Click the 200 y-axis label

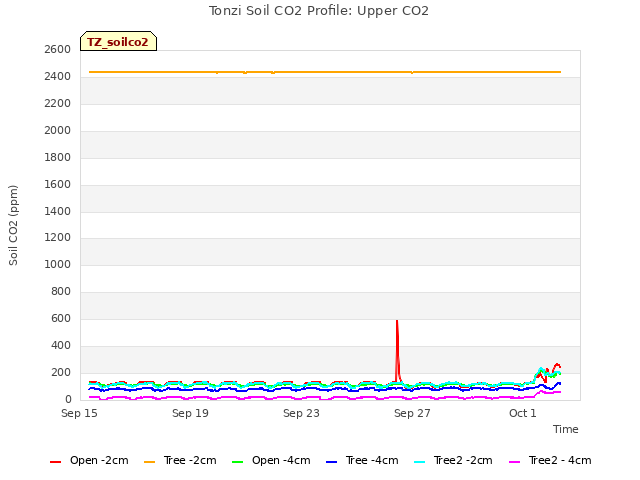coord(61,372)
